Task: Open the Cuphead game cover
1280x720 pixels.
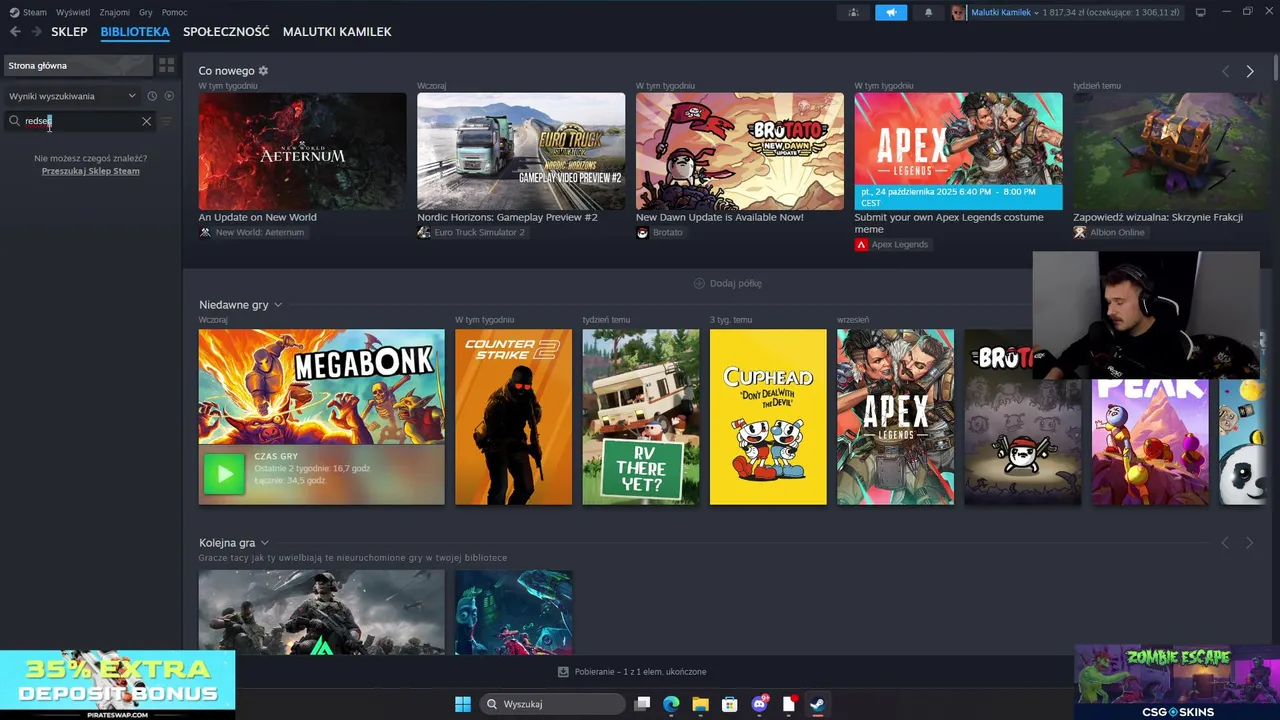Action: point(768,417)
